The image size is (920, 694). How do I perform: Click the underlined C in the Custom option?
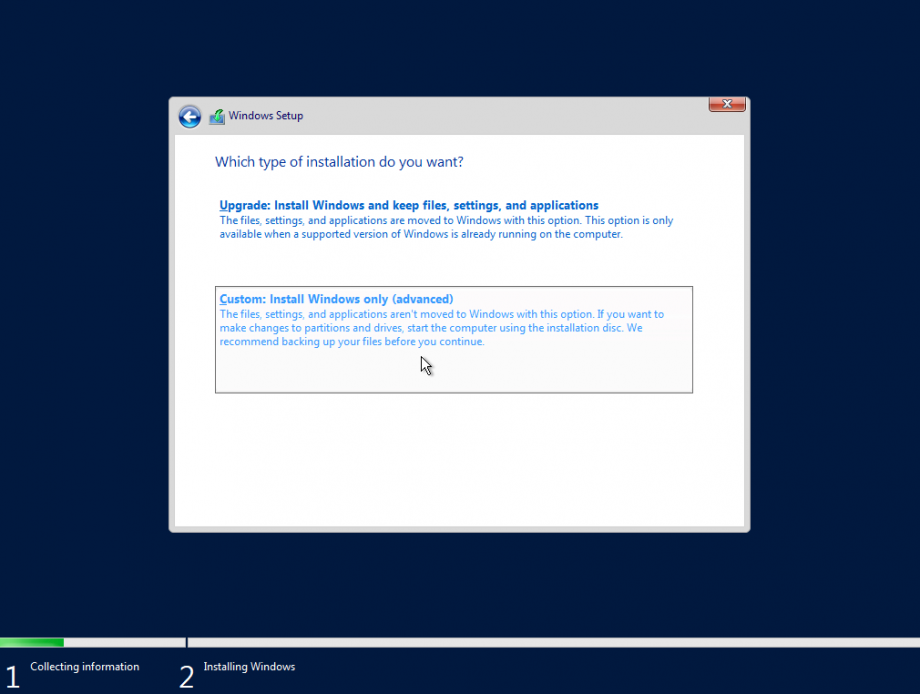coord(222,298)
